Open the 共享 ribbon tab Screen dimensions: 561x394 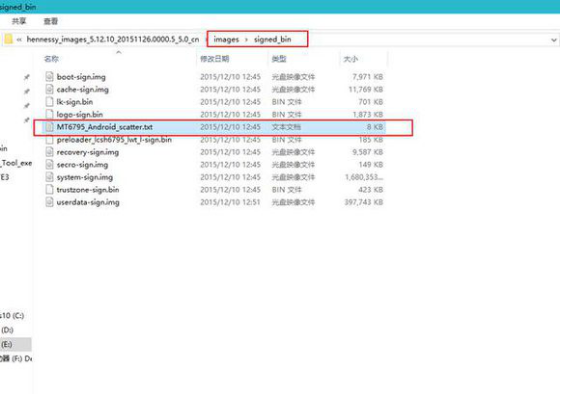(x=19, y=21)
